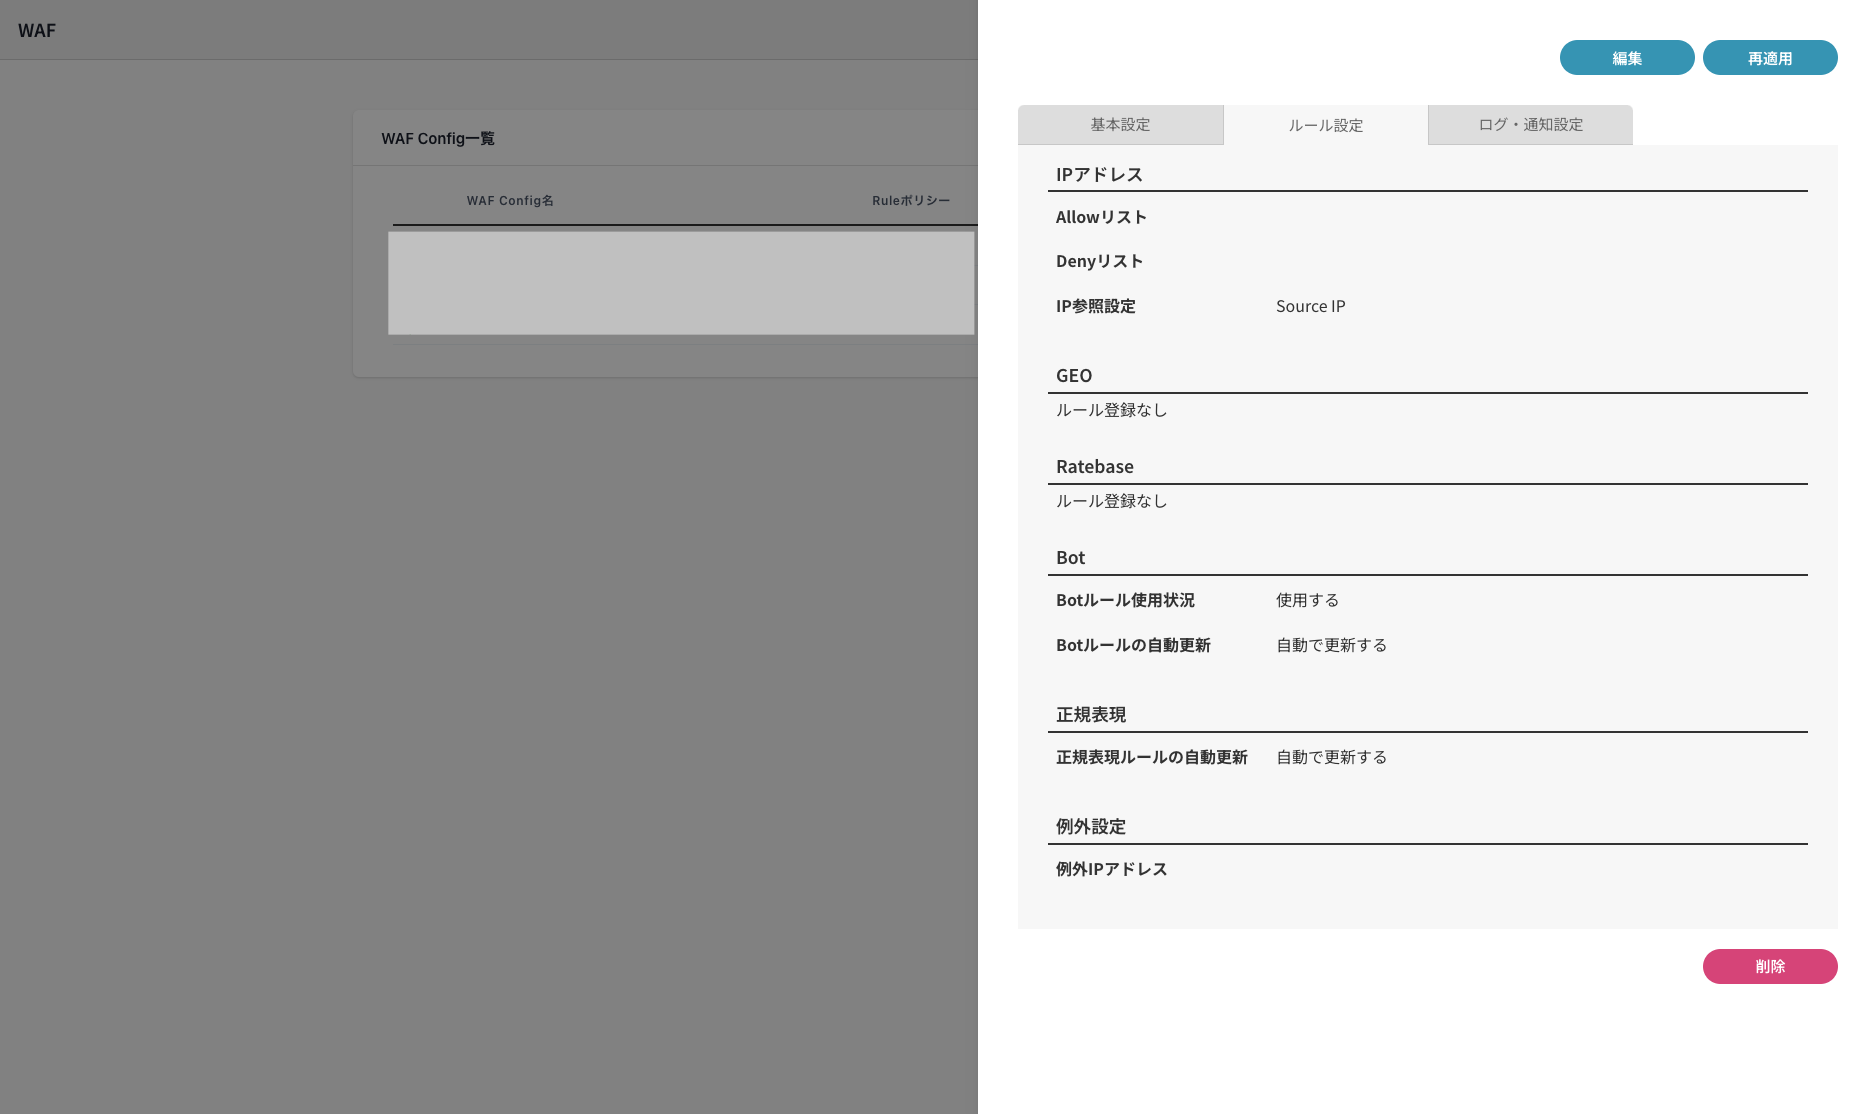This screenshot has height=1114, width=1870.
Task: Click the 正規表現 section heading
Action: (1091, 714)
